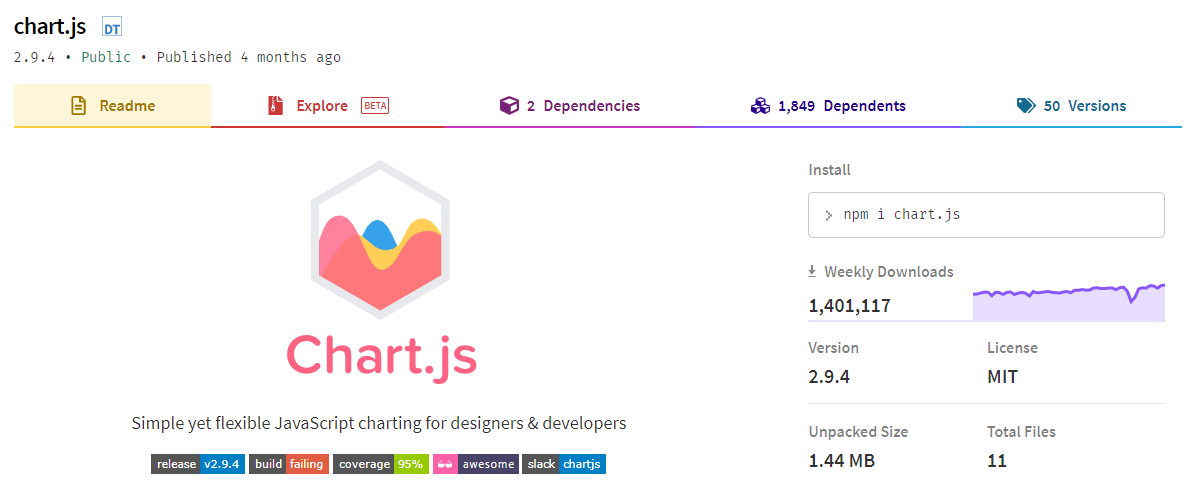Copy the npm i chart.js install command
This screenshot has width=1199, height=485.
(986, 215)
